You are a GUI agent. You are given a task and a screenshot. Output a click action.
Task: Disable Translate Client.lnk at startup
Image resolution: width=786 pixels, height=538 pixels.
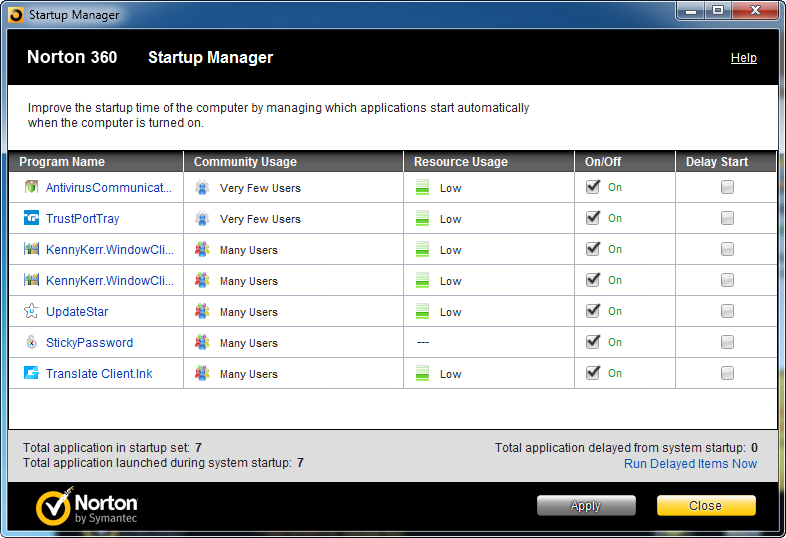(x=593, y=373)
